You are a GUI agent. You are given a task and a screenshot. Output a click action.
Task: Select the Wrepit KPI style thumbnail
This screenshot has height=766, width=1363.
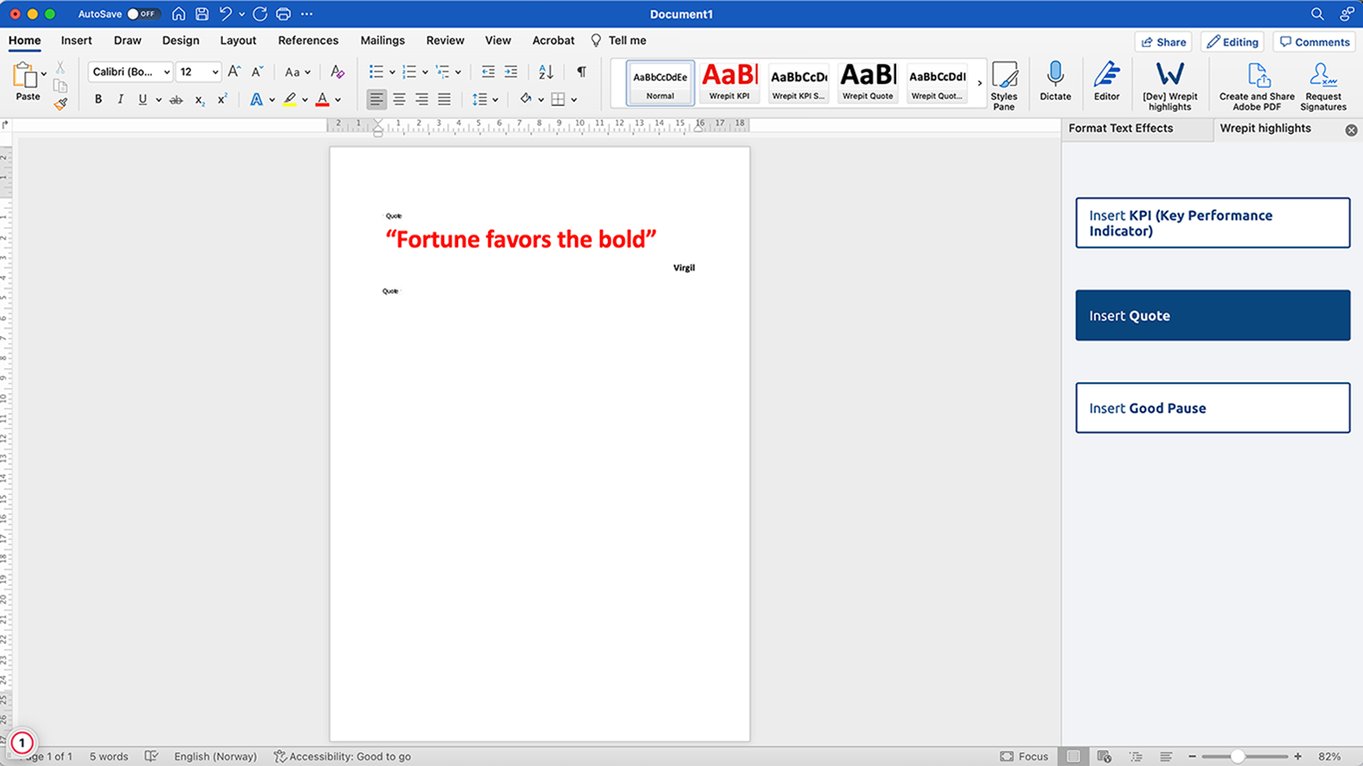tap(729, 82)
